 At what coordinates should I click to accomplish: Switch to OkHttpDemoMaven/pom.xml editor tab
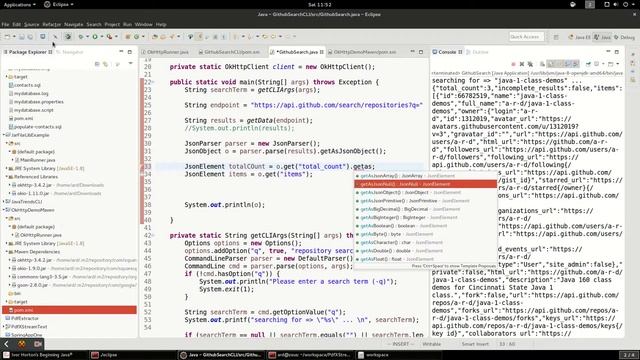[x=362, y=52]
